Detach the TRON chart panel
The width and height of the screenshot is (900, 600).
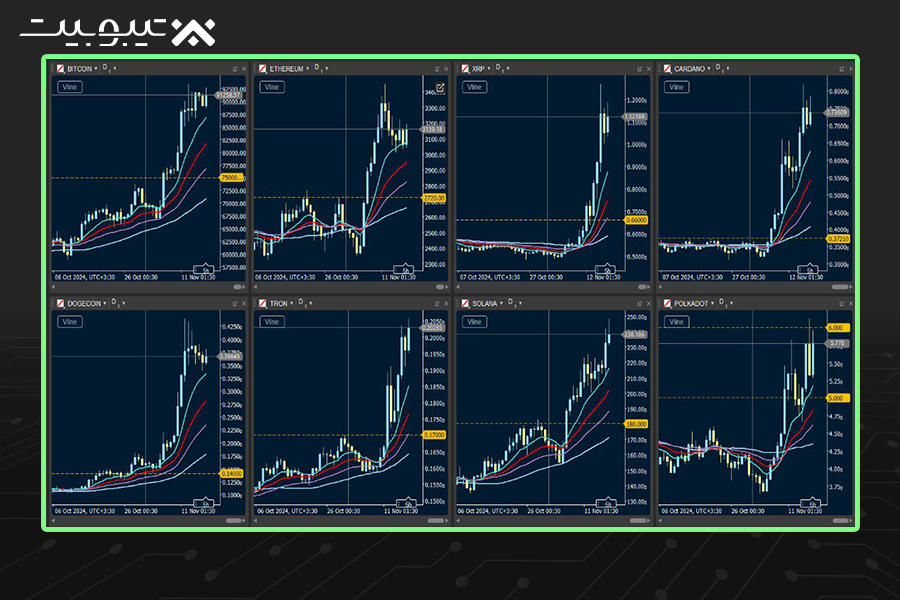click(x=437, y=304)
